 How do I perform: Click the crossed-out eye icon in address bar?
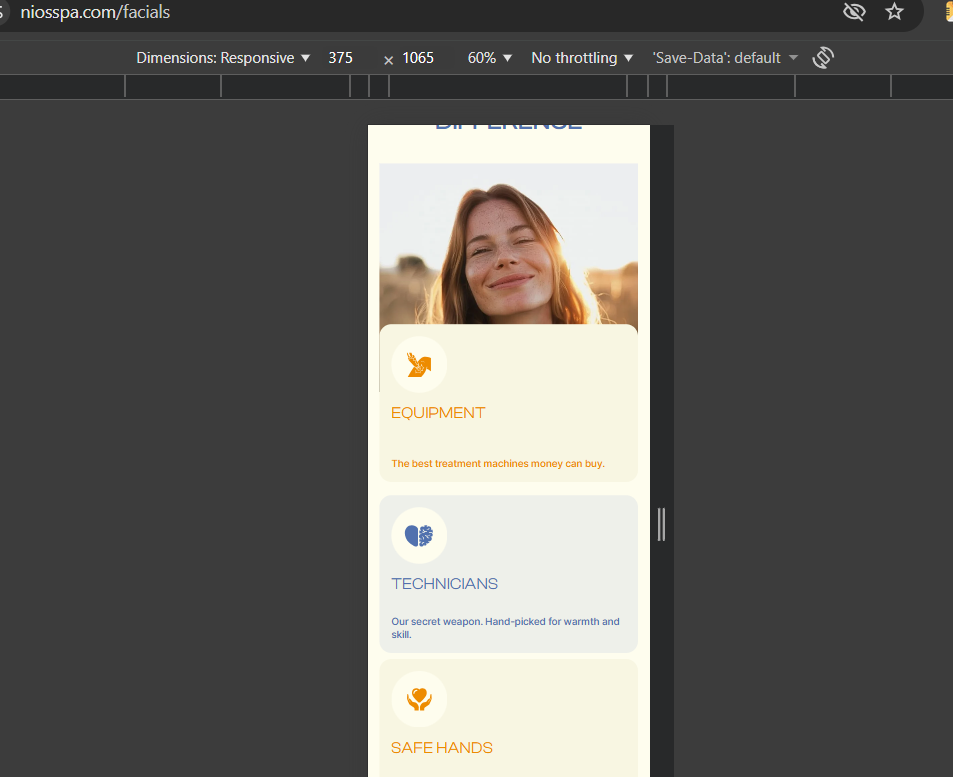(x=853, y=12)
